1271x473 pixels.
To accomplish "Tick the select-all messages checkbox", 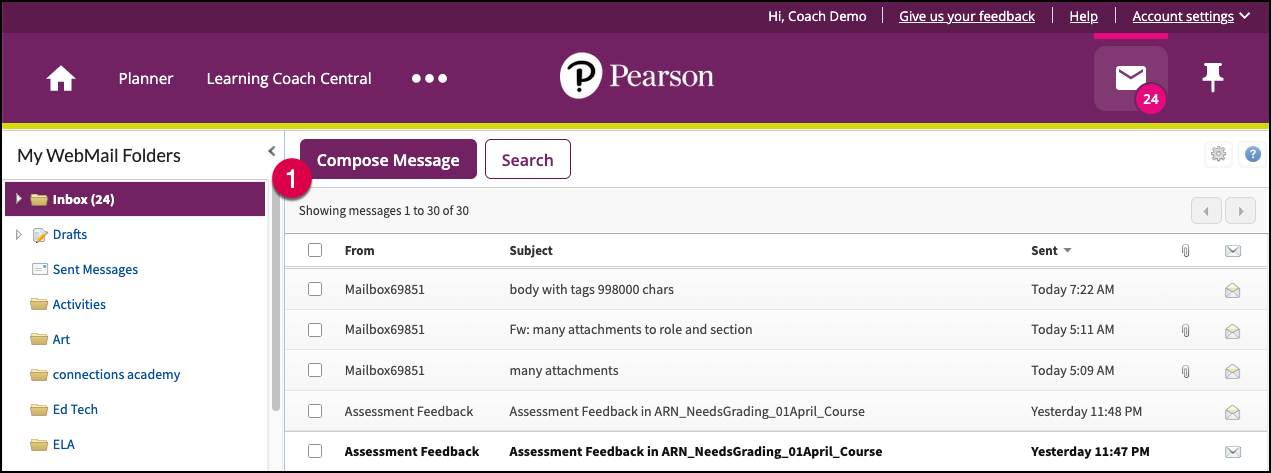I will click(x=315, y=250).
